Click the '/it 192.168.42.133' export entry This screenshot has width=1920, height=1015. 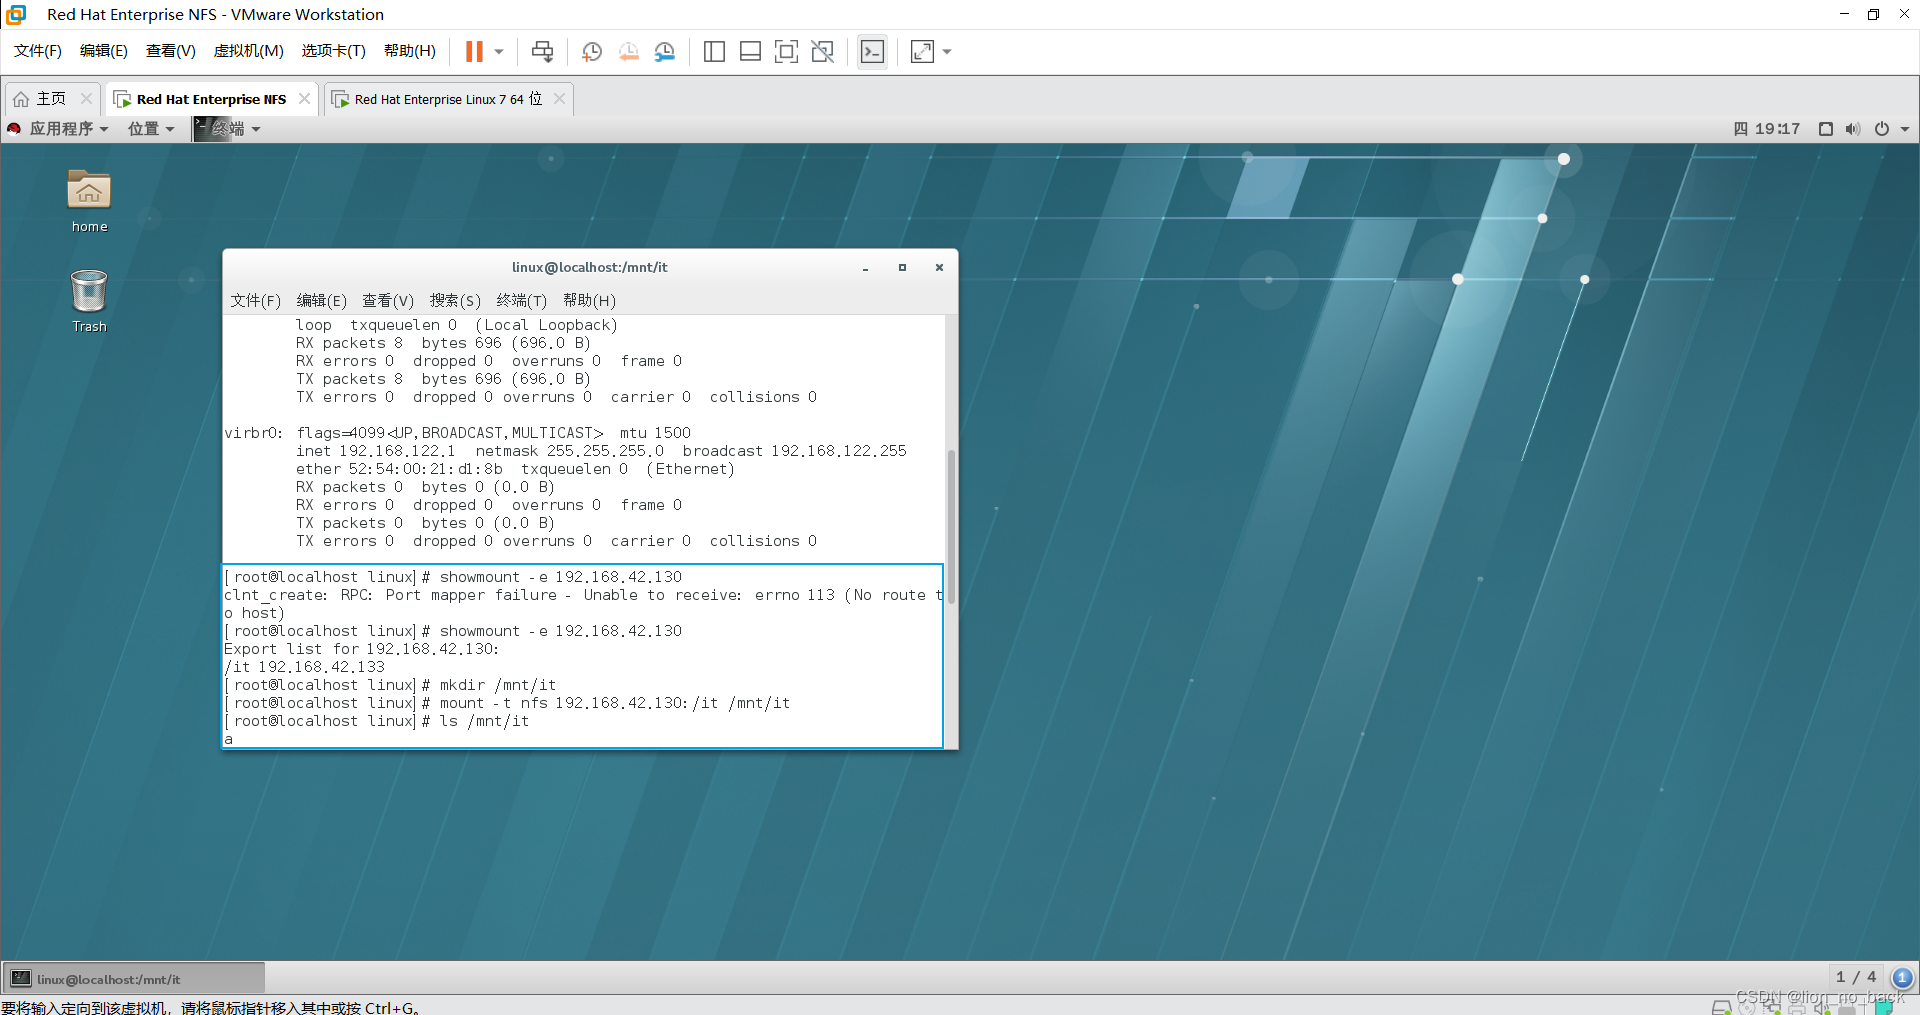[304, 667]
